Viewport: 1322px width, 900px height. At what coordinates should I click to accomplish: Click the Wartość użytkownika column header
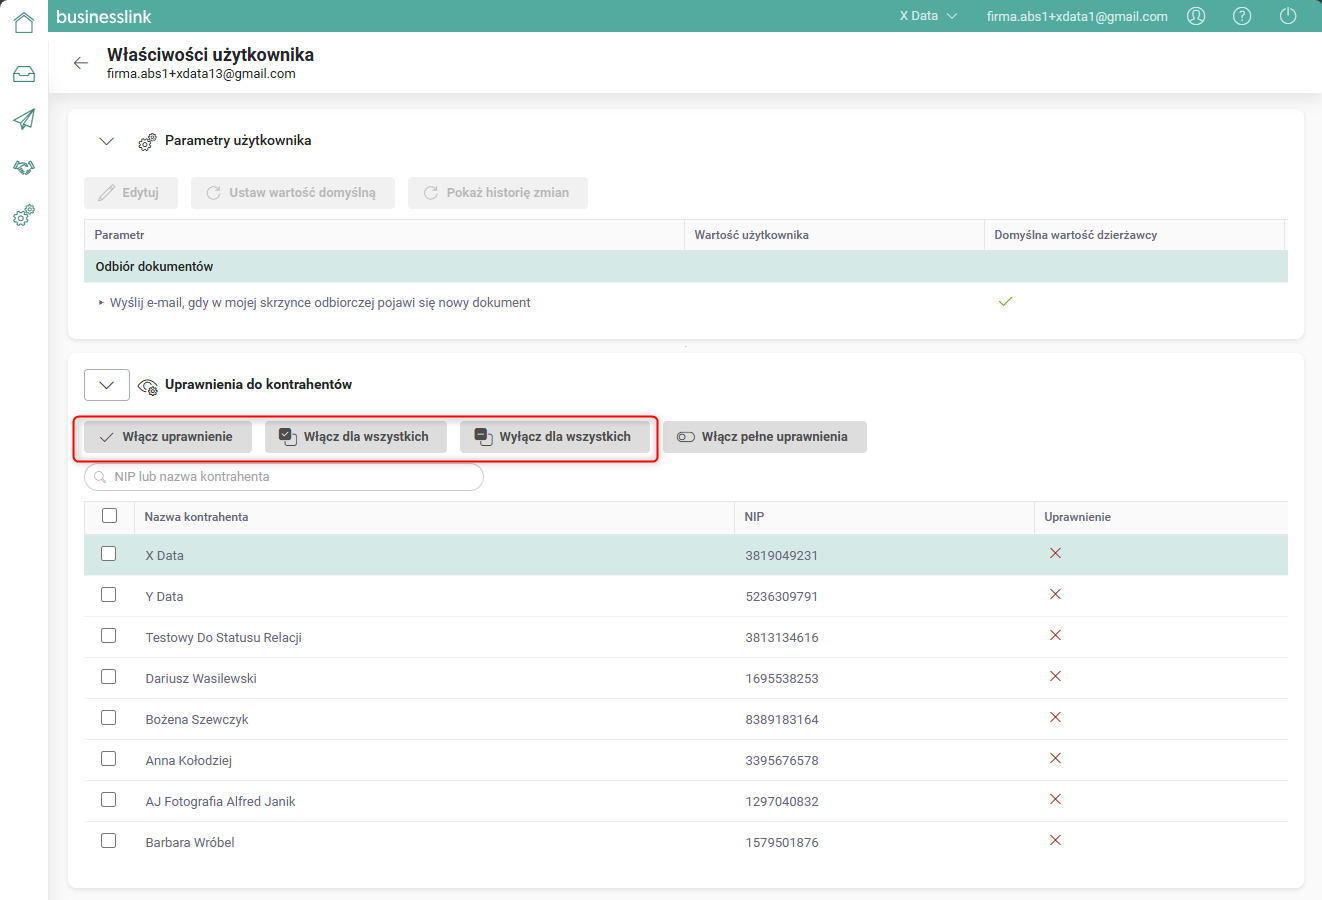coord(834,235)
